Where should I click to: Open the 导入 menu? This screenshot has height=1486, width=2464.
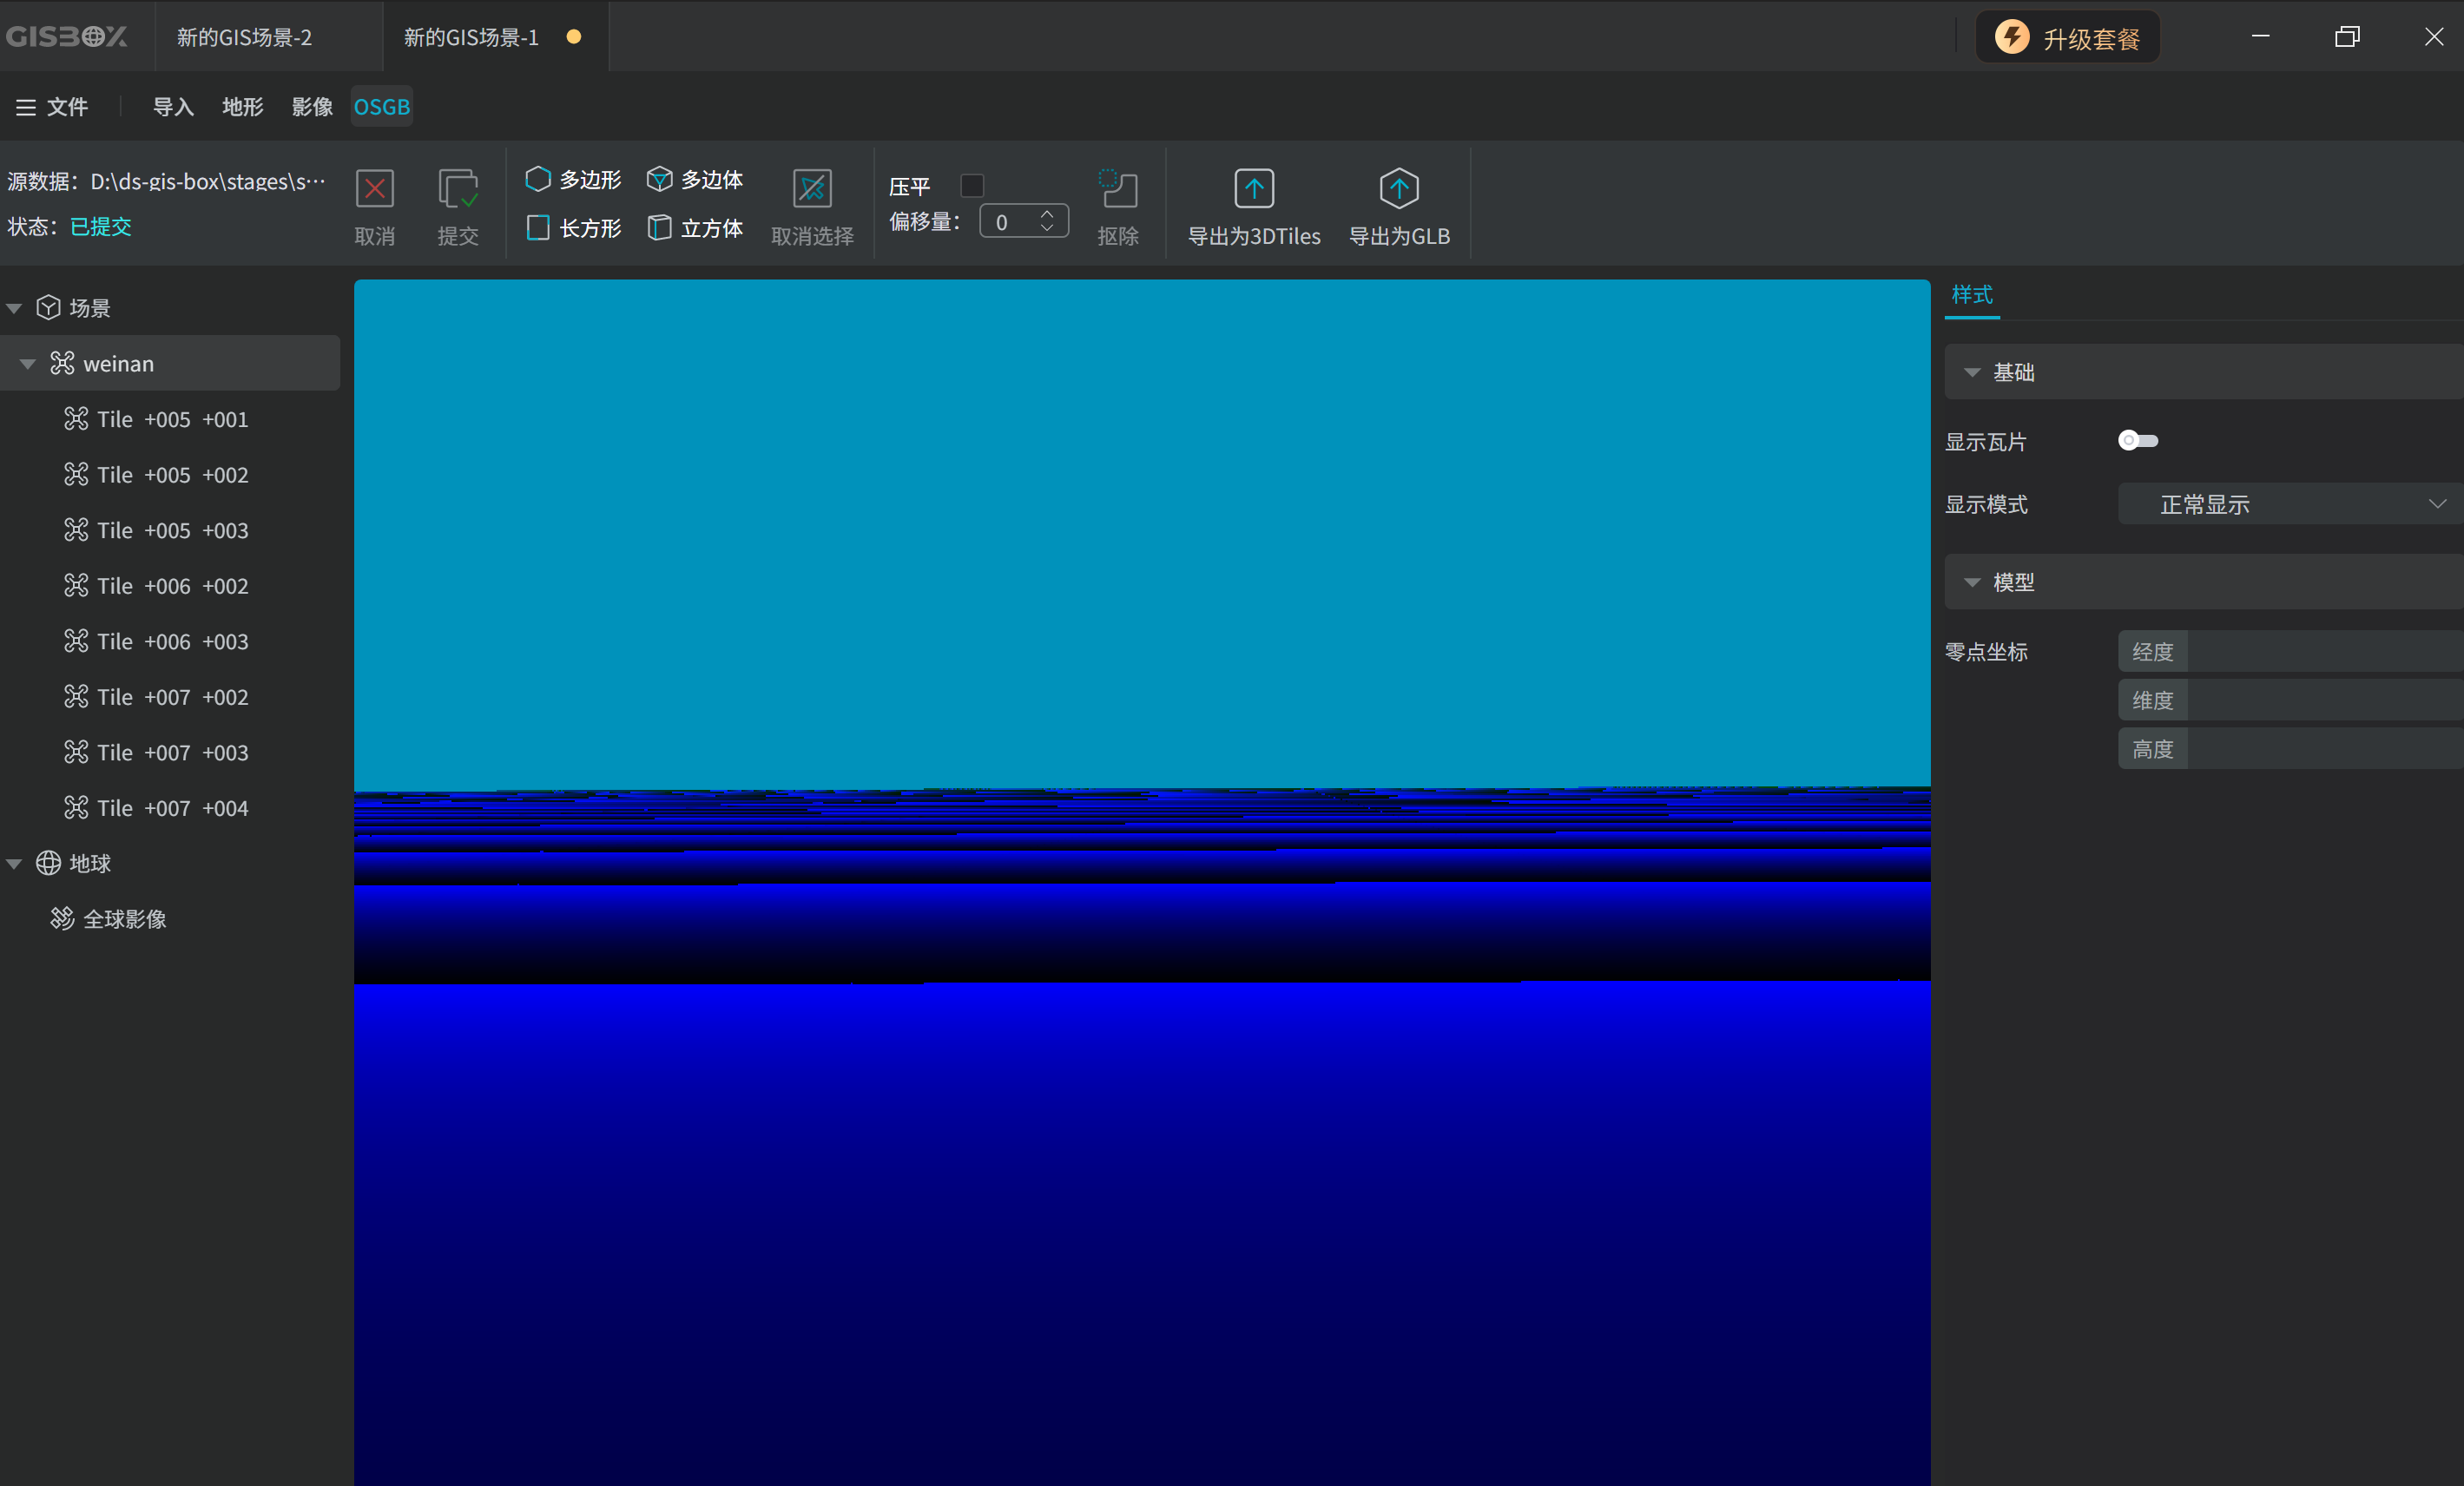pos(173,107)
